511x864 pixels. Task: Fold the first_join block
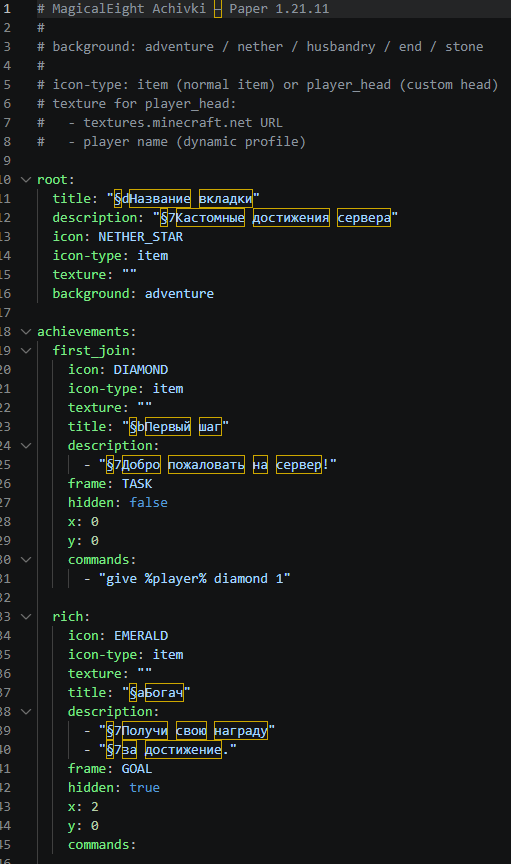(26, 350)
